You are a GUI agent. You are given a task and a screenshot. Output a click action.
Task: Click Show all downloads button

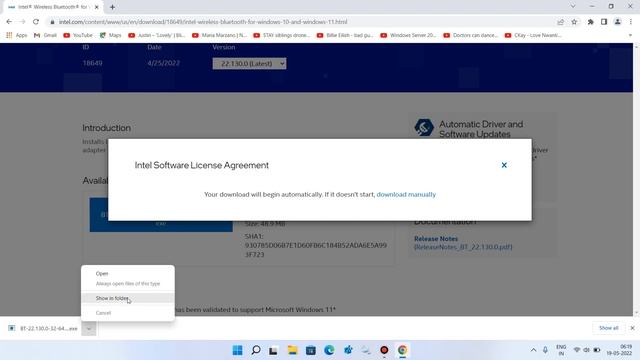click(x=608, y=328)
